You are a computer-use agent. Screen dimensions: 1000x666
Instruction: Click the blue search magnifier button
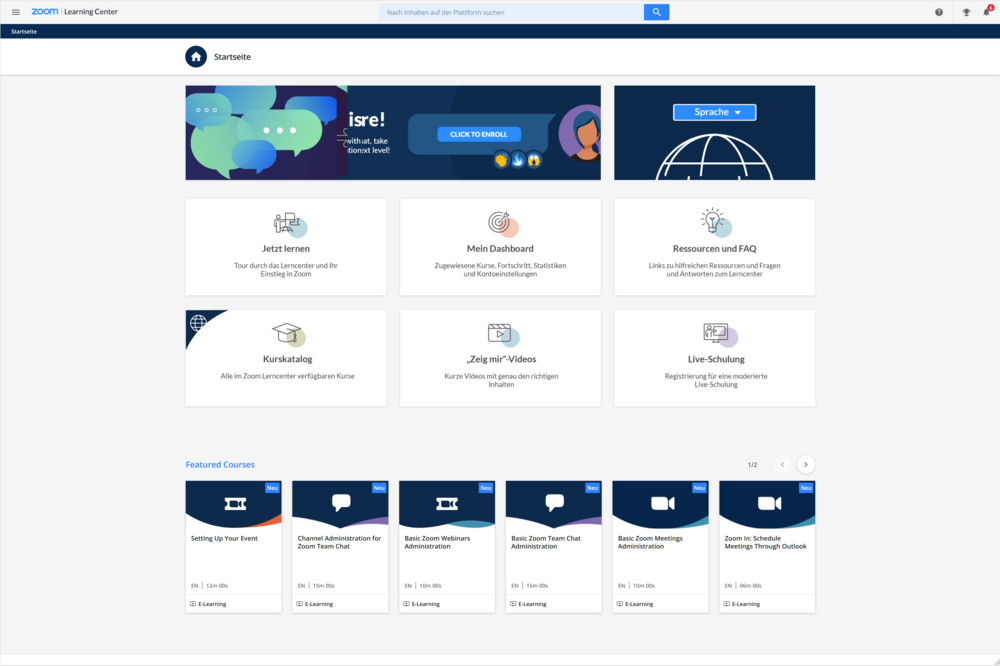click(x=656, y=12)
